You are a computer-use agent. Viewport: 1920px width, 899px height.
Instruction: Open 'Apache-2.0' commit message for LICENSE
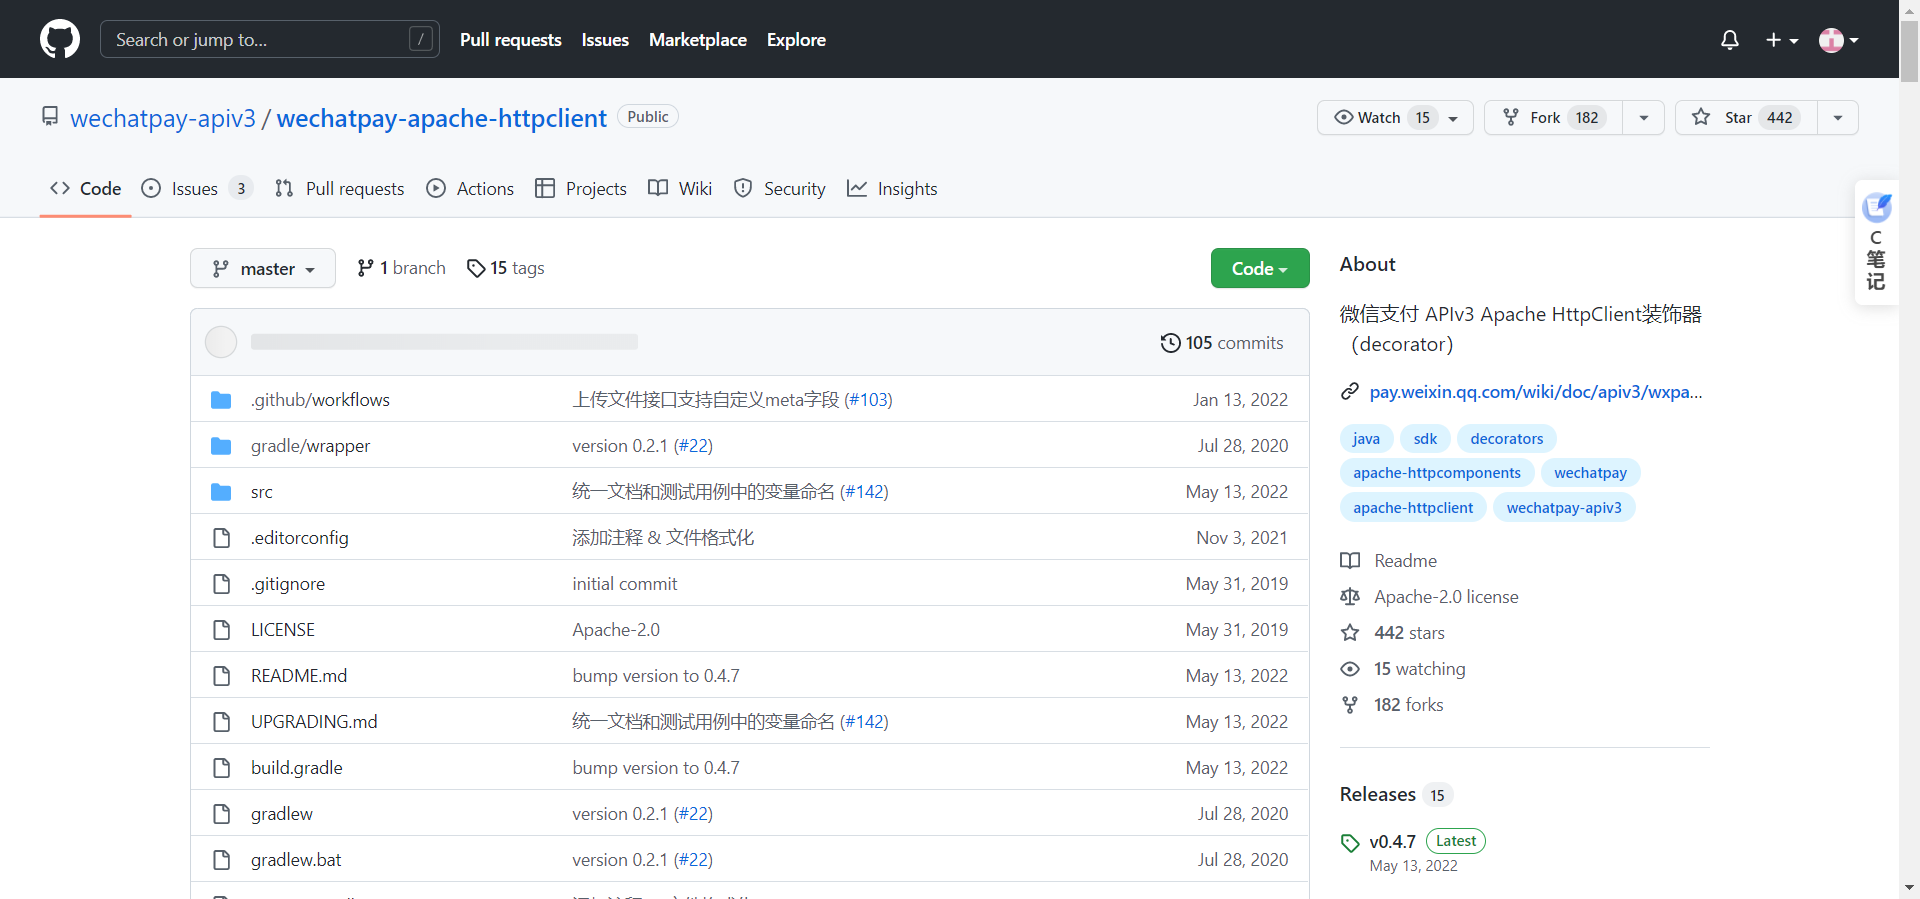click(616, 630)
